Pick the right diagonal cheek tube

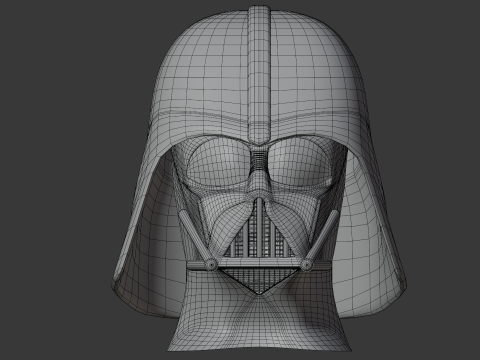point(322,239)
